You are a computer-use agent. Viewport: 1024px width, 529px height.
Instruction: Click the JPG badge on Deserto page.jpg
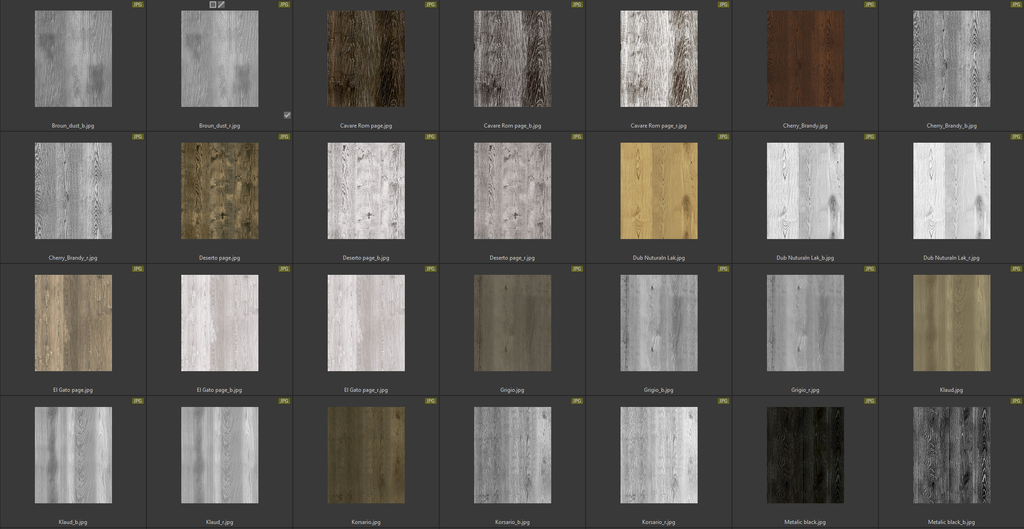click(x=284, y=137)
